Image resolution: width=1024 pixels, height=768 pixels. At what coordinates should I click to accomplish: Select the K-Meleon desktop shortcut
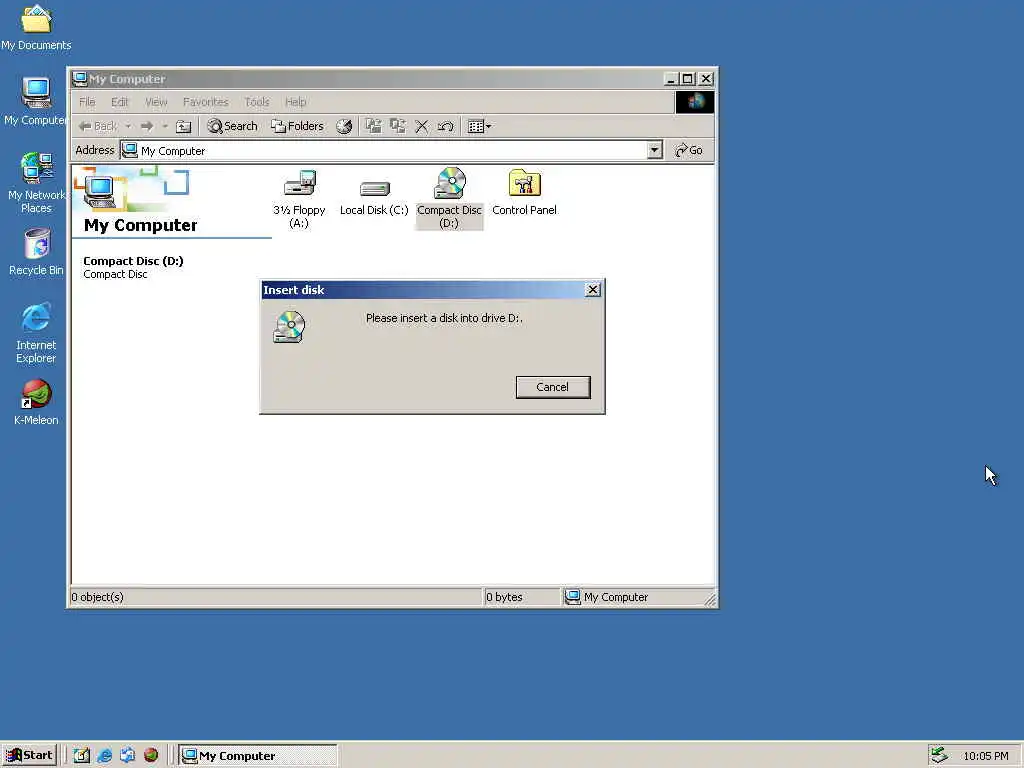click(x=36, y=403)
